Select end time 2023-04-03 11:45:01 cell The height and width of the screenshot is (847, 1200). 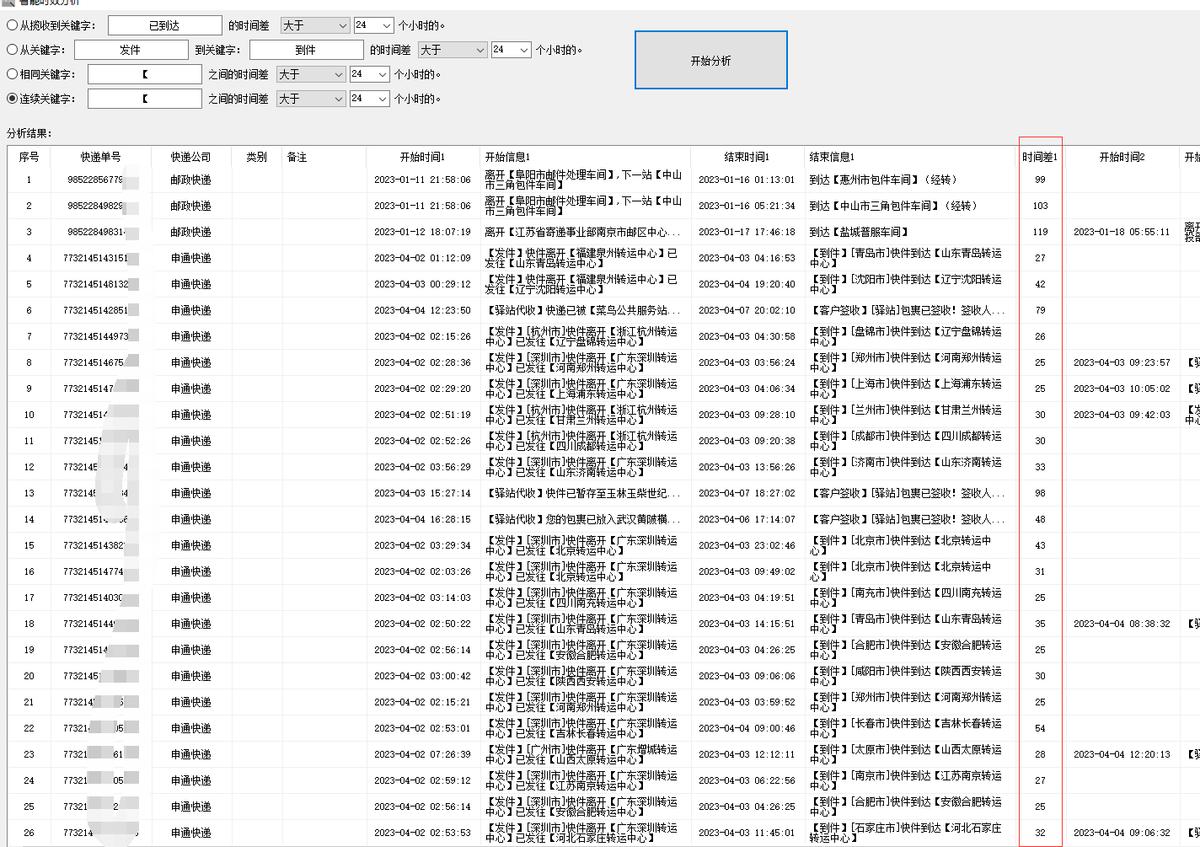(x=746, y=832)
